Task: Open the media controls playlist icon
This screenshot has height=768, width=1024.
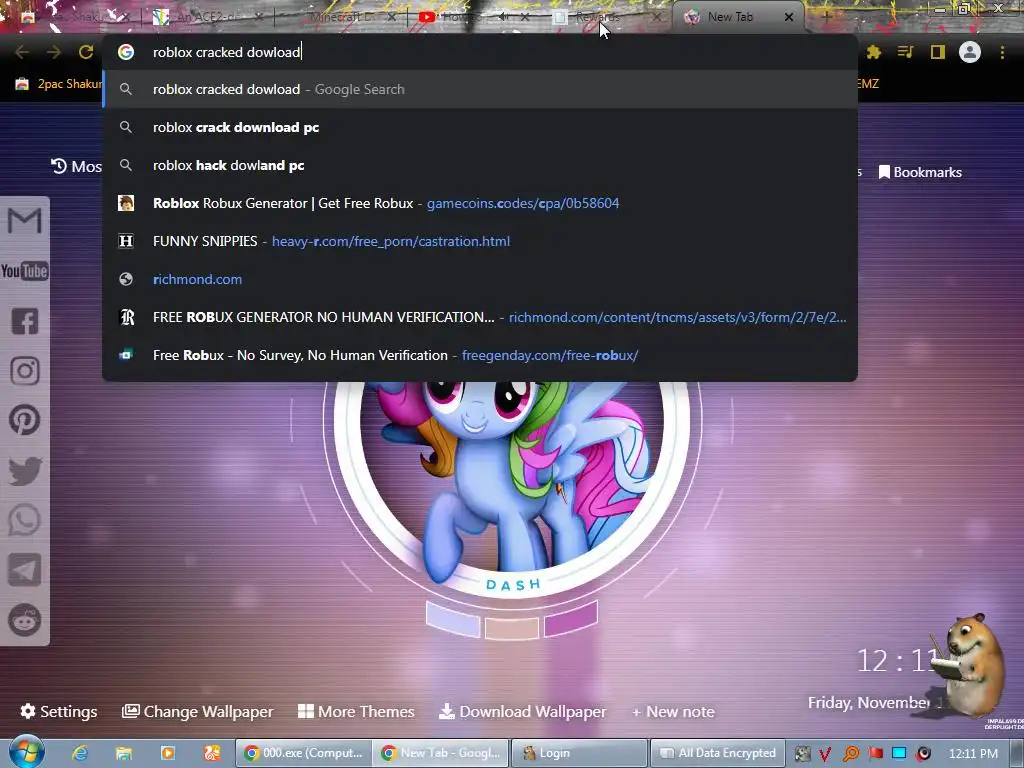Action: pyautogui.click(x=905, y=52)
